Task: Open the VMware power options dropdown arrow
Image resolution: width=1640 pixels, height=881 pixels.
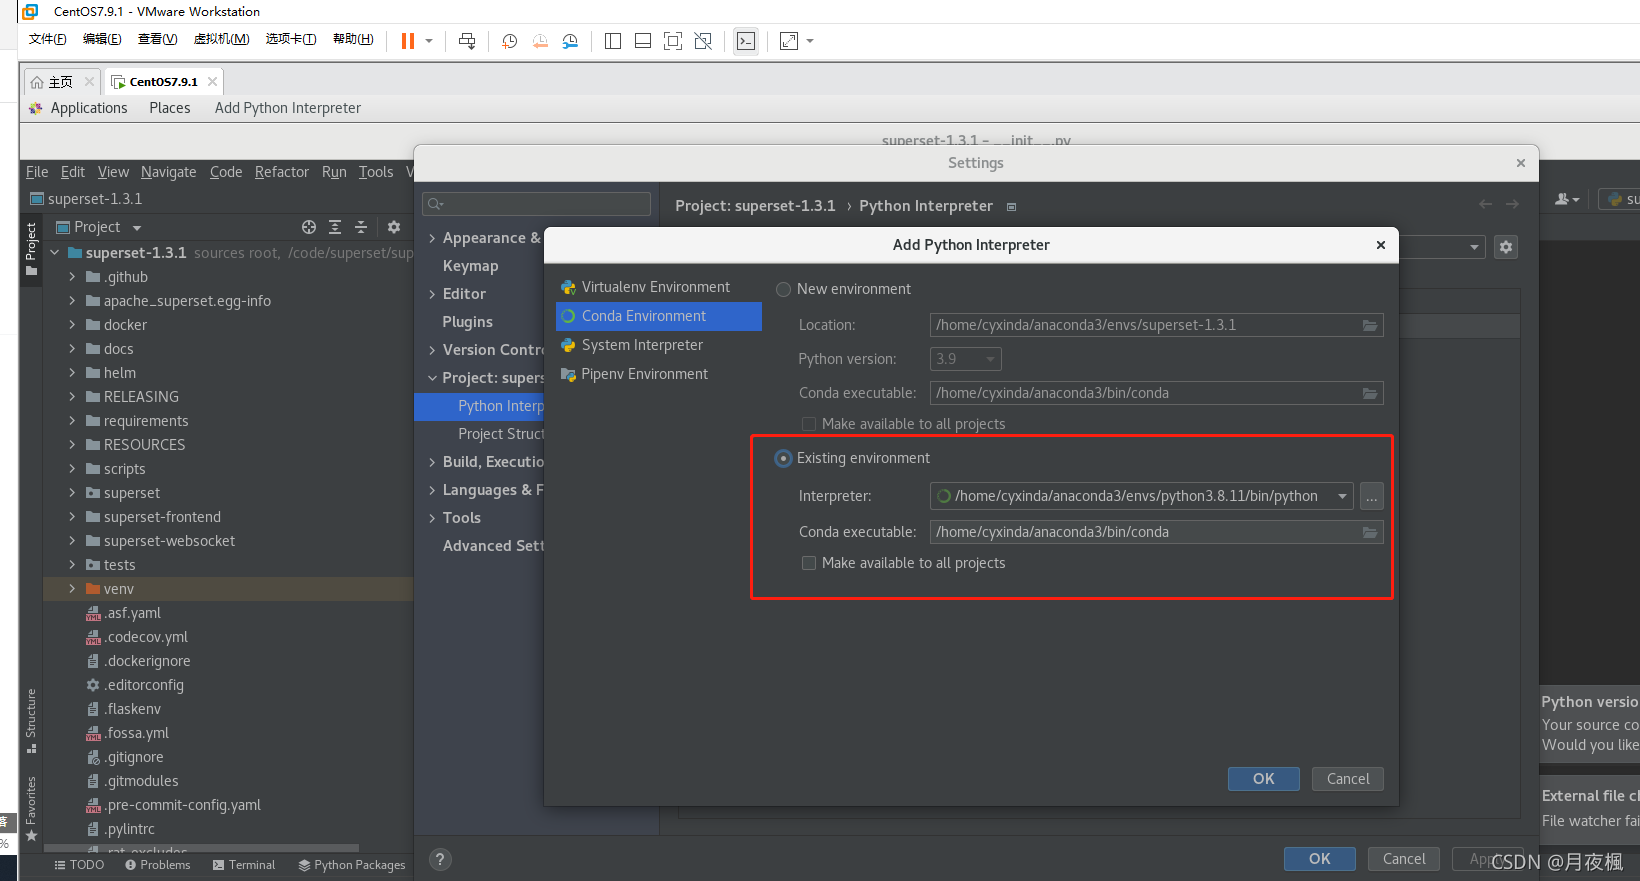Action: click(x=429, y=41)
